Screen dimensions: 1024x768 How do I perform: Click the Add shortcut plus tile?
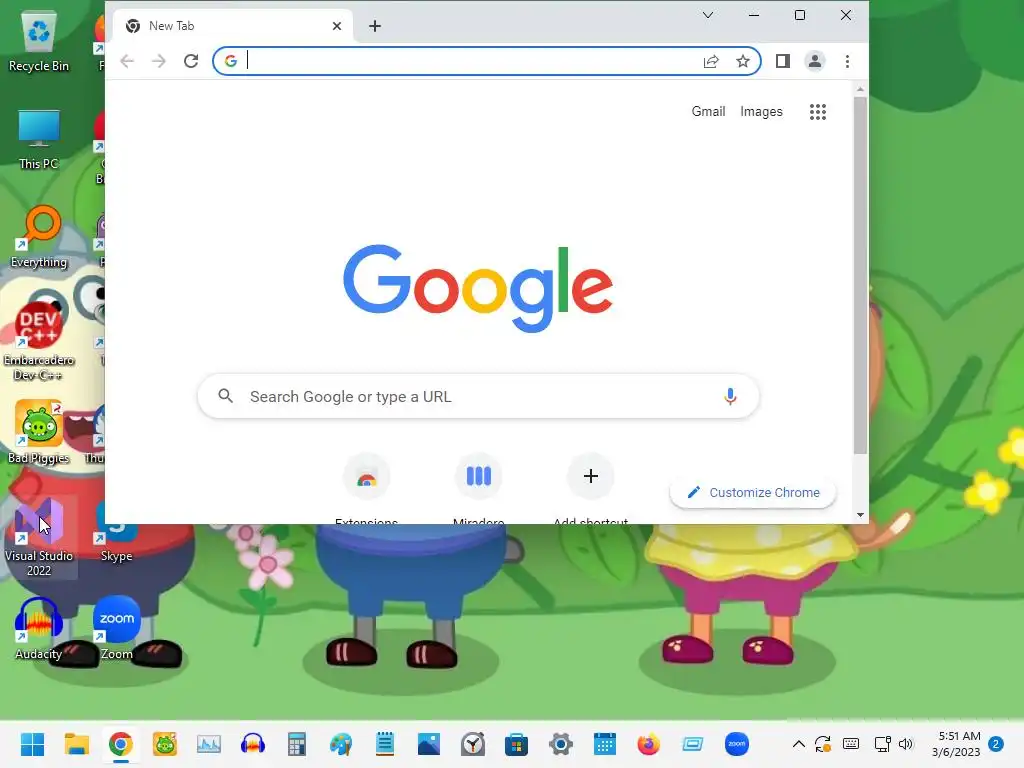590,476
